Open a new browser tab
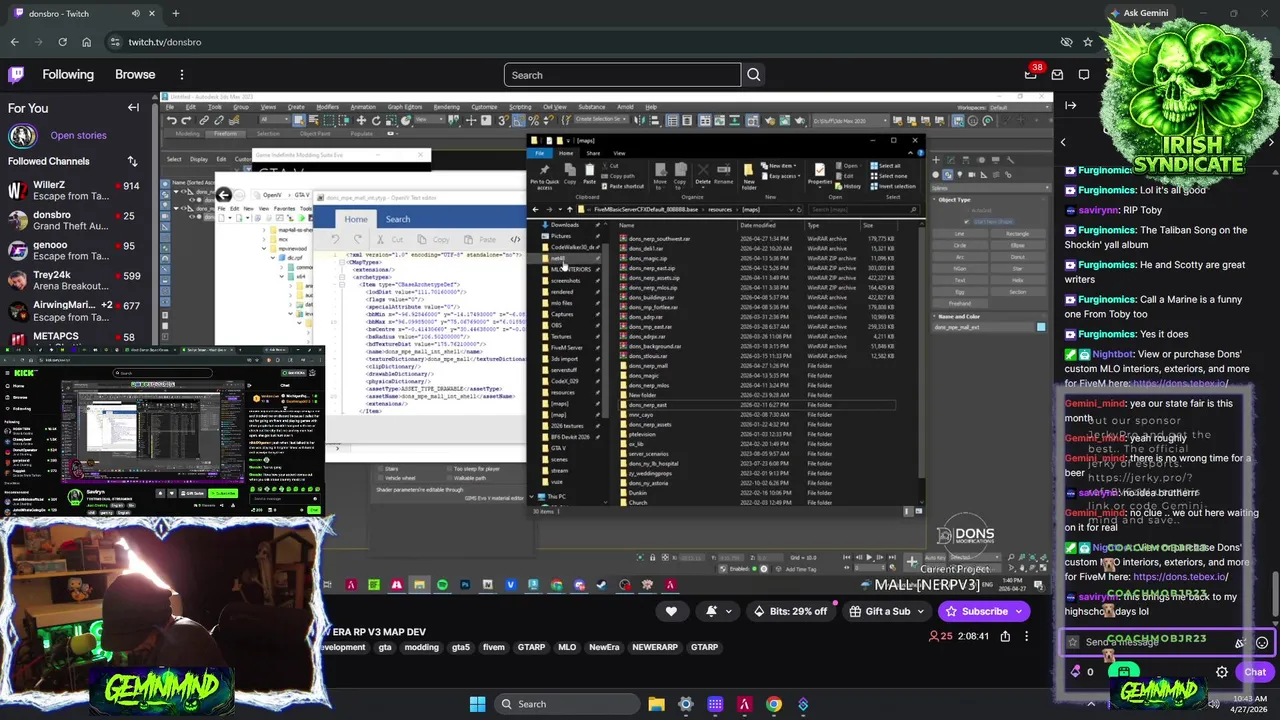The width and height of the screenshot is (1280, 720). (x=175, y=13)
